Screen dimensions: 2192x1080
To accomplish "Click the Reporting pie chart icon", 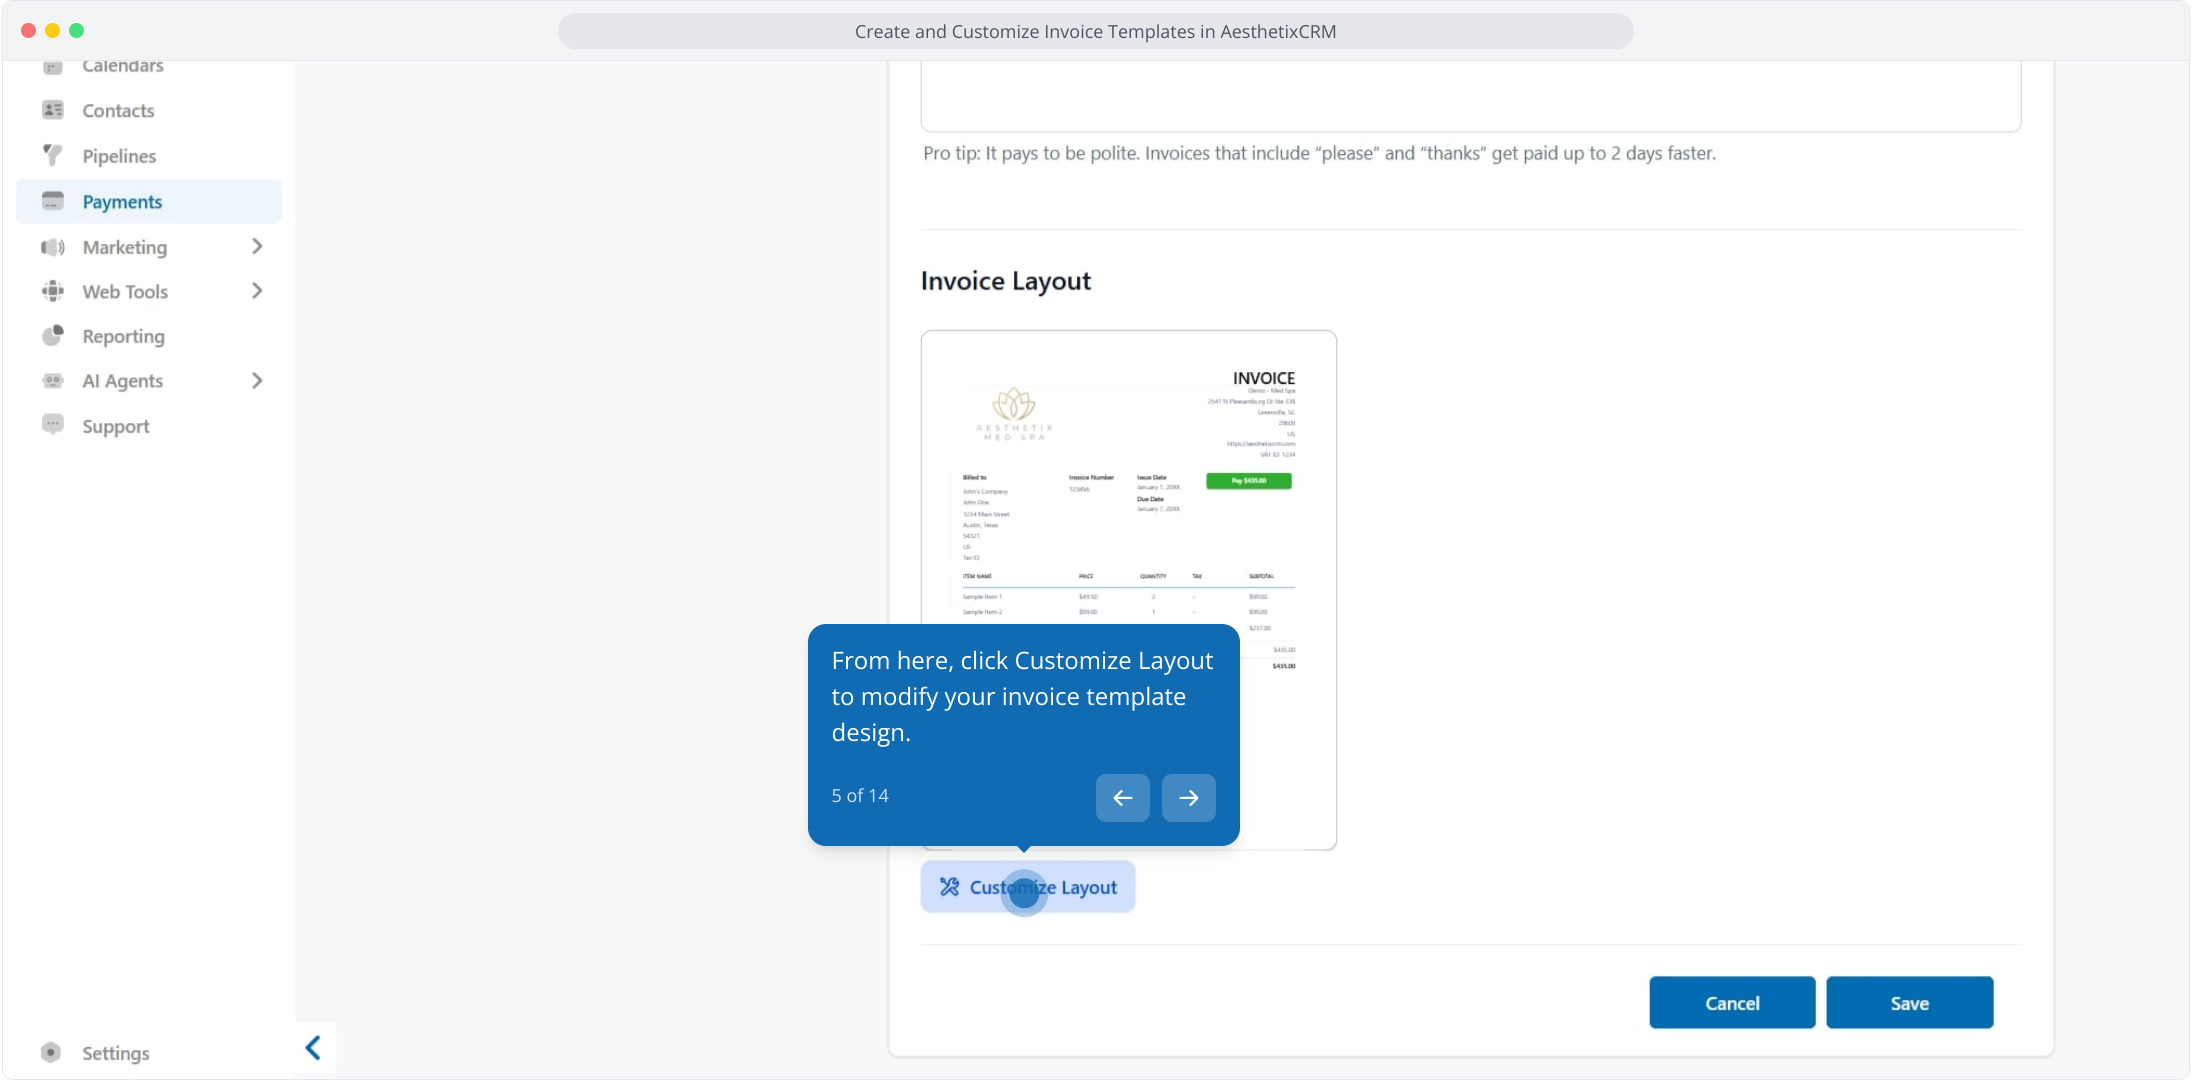I will 53,336.
